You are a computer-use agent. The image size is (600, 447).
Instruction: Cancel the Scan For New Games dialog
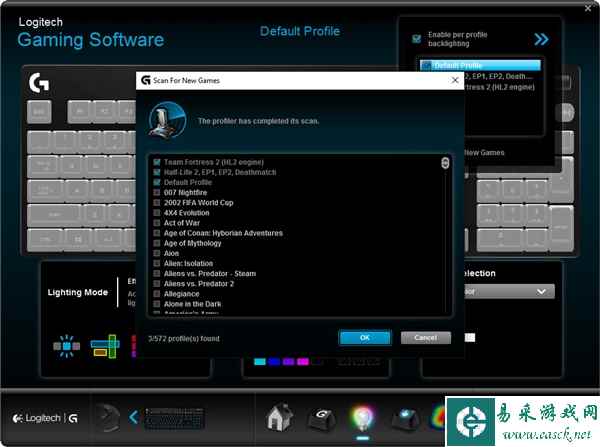coord(426,338)
